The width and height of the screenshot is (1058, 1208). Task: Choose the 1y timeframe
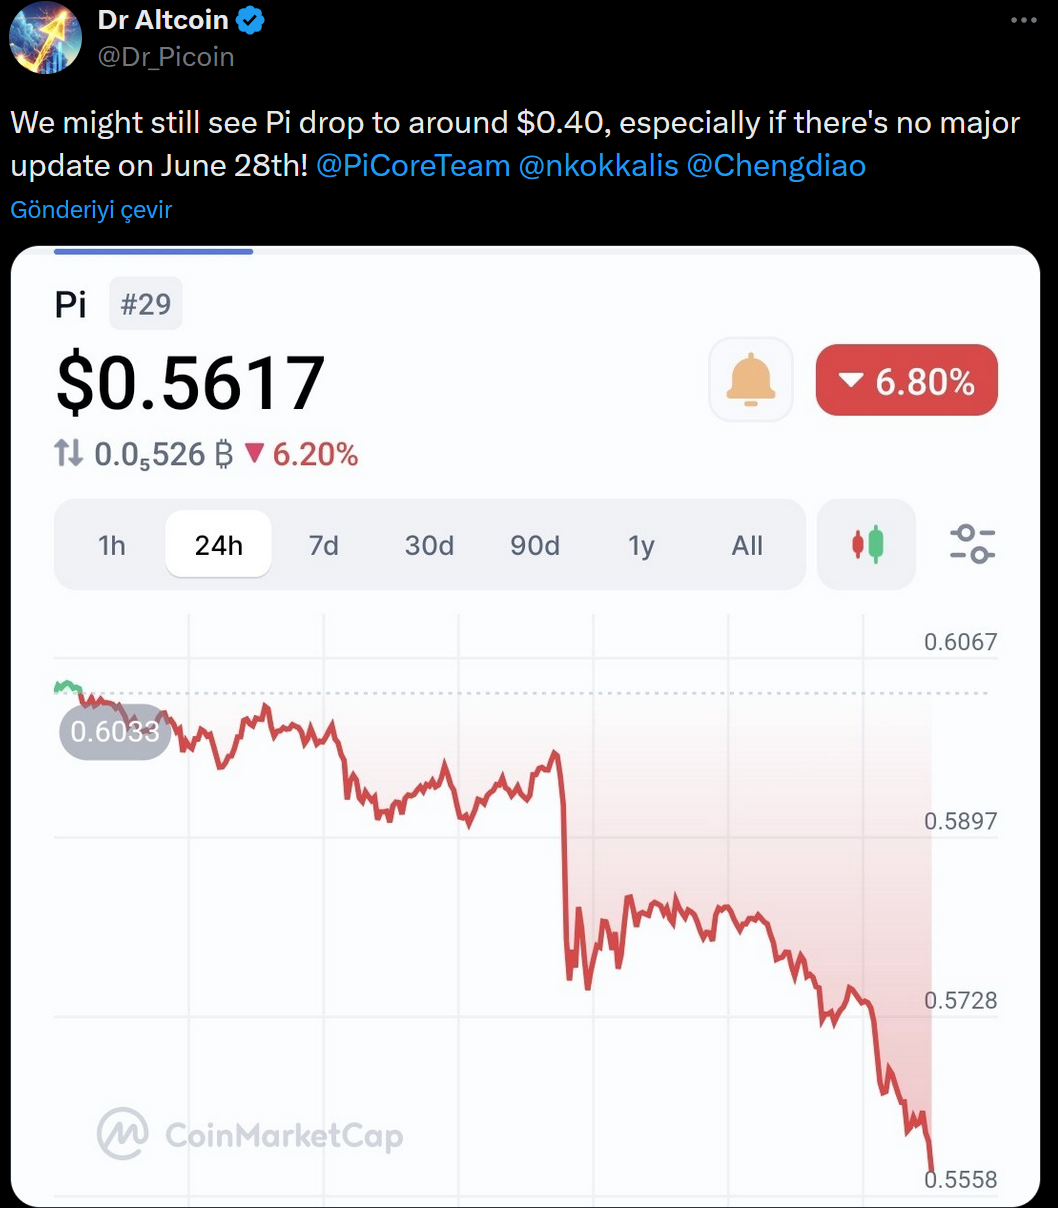pyautogui.click(x=641, y=545)
